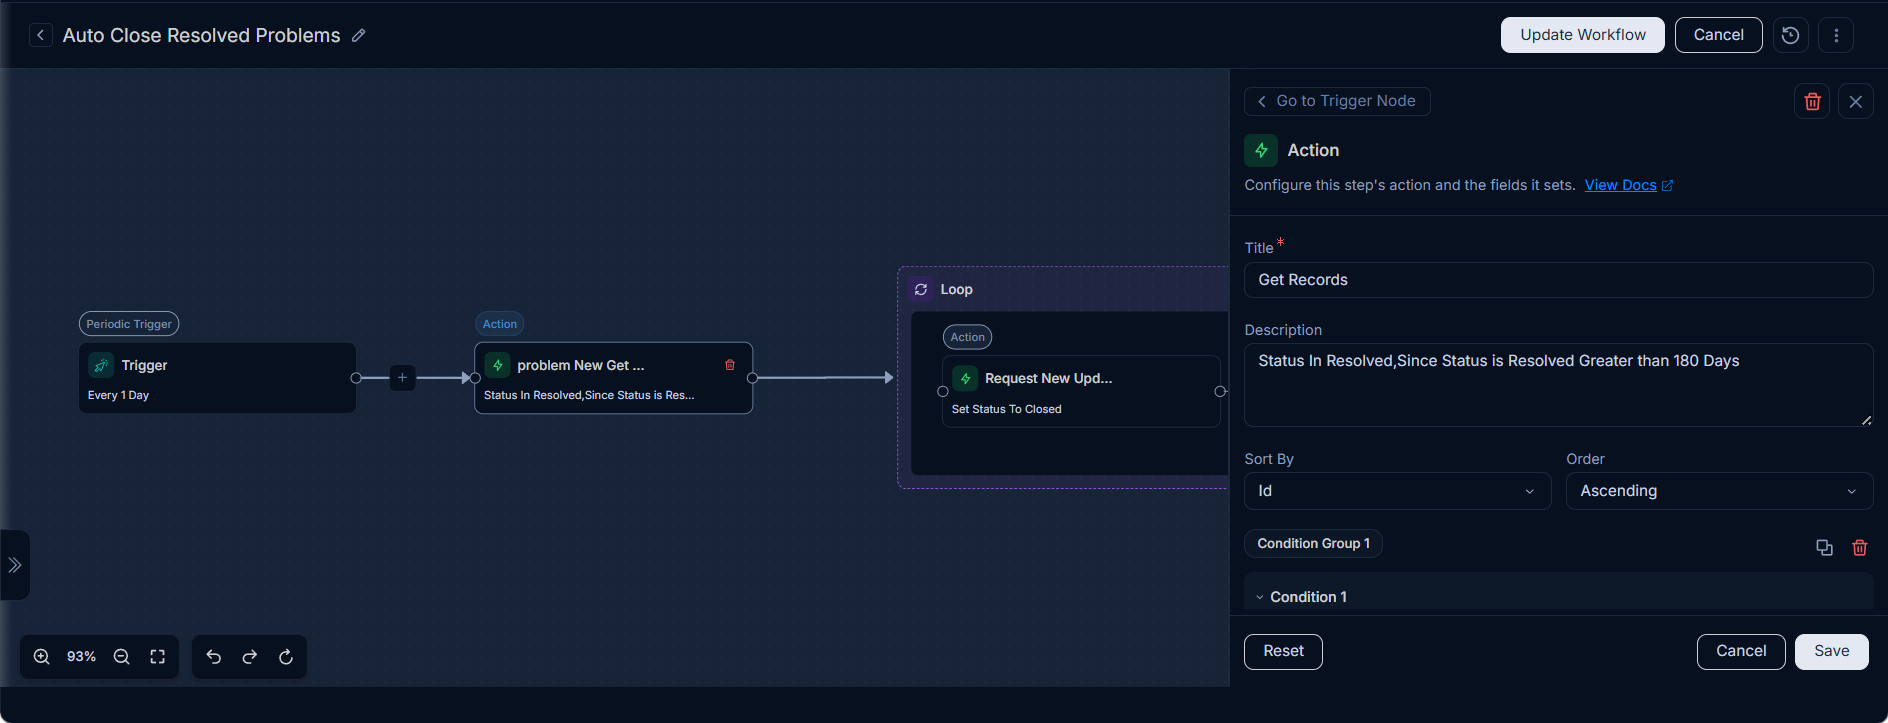1888x723 pixels.
Task: Open the Sort By dropdown
Action: pos(1397,491)
